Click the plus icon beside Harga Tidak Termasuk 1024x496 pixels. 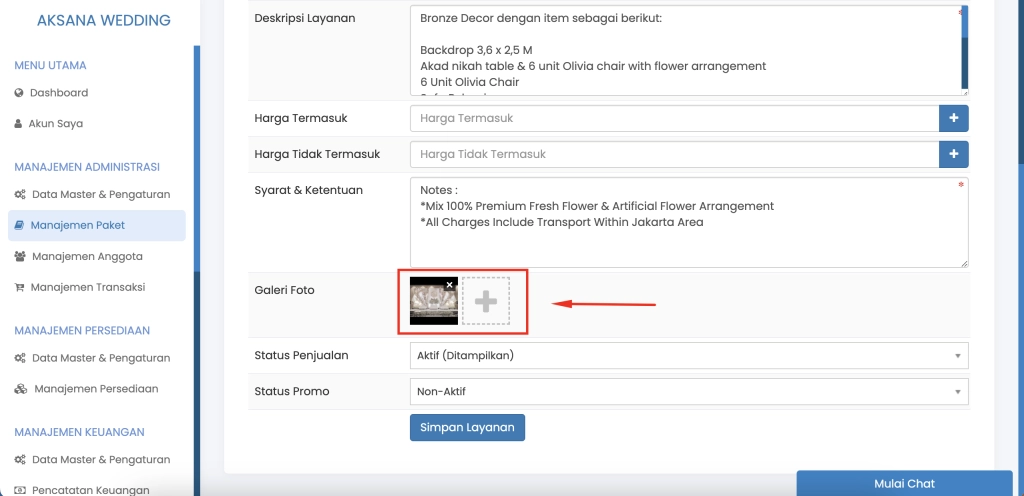[953, 154]
